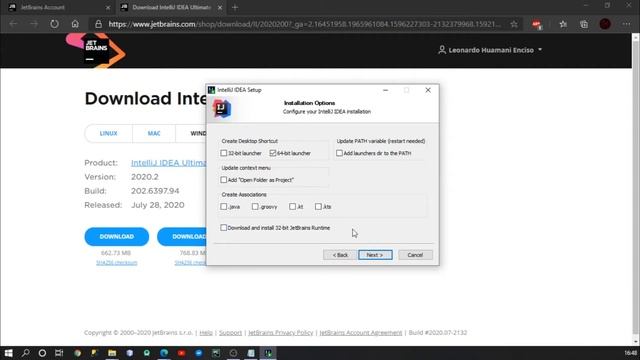Screen dimensions: 640x360
Task: Click Back in the setup dialog
Action: tap(340, 255)
